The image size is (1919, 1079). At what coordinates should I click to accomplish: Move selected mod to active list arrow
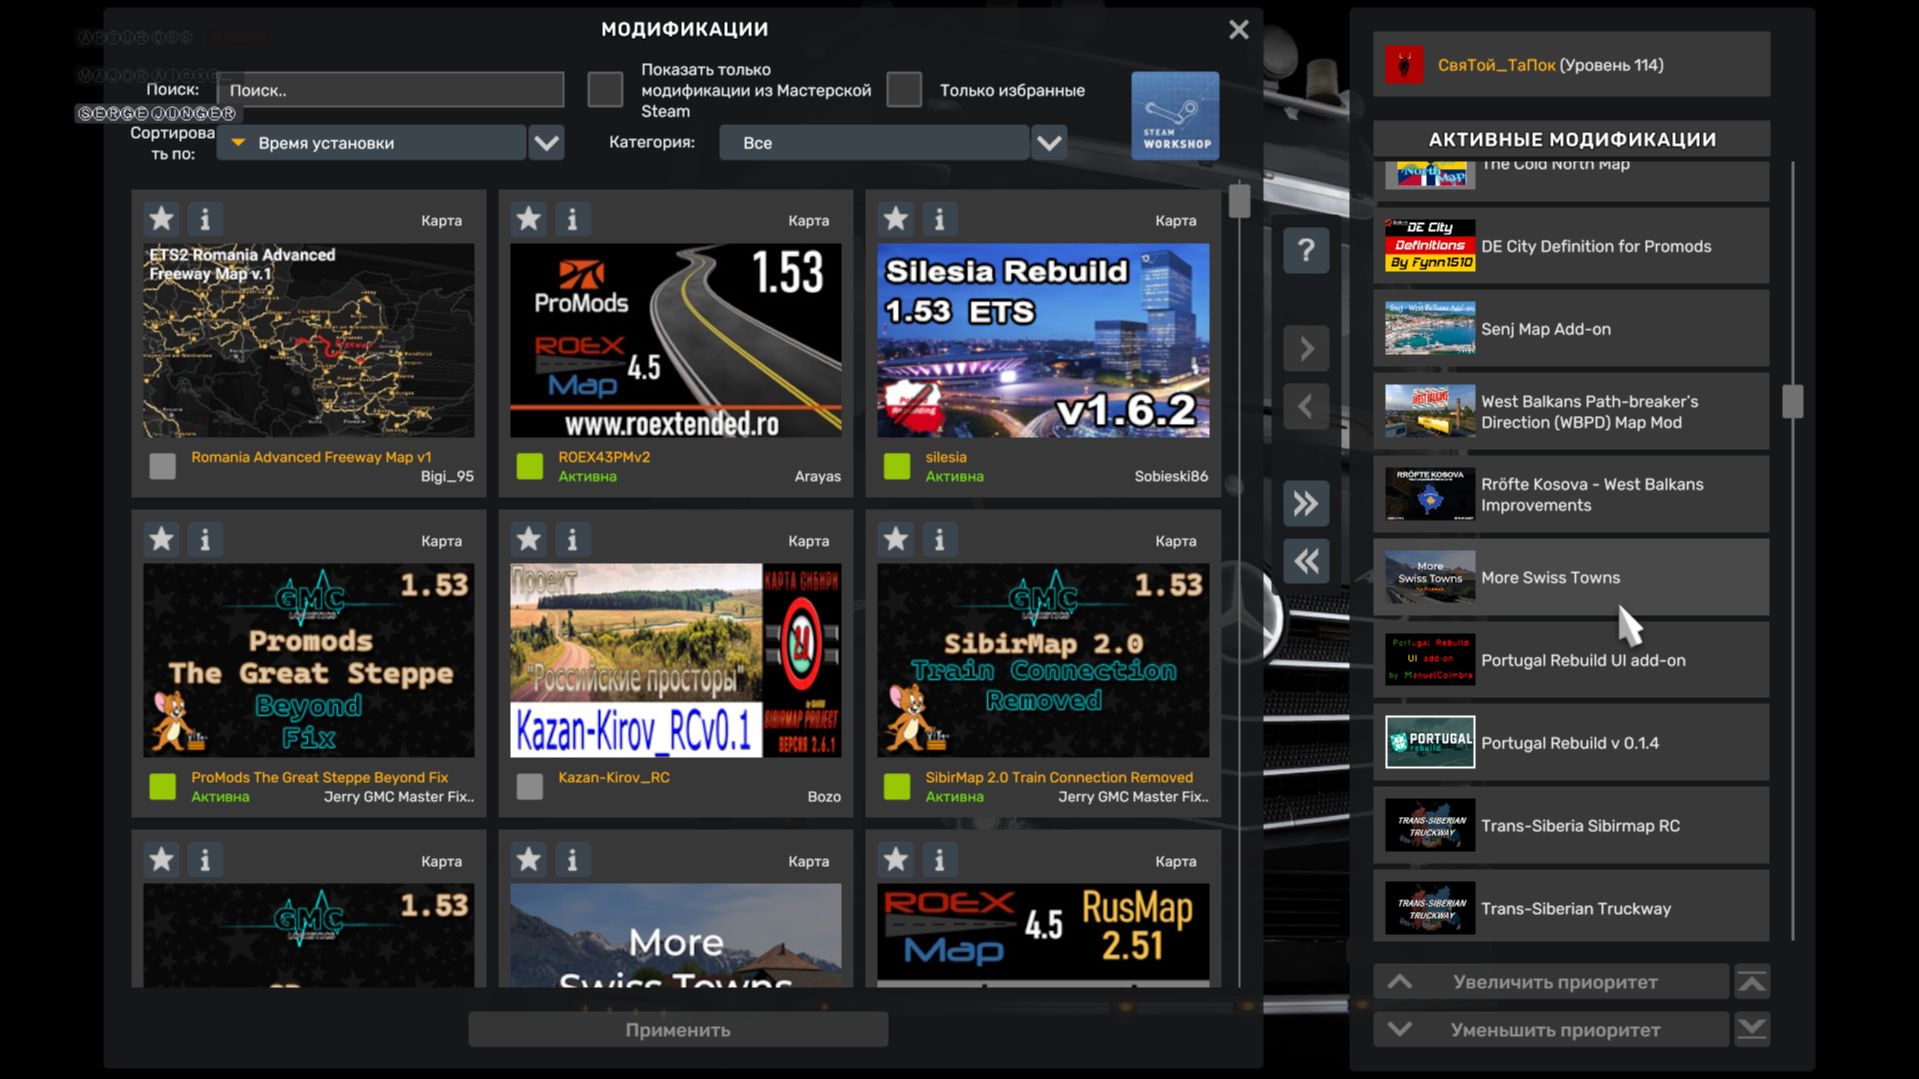point(1306,348)
